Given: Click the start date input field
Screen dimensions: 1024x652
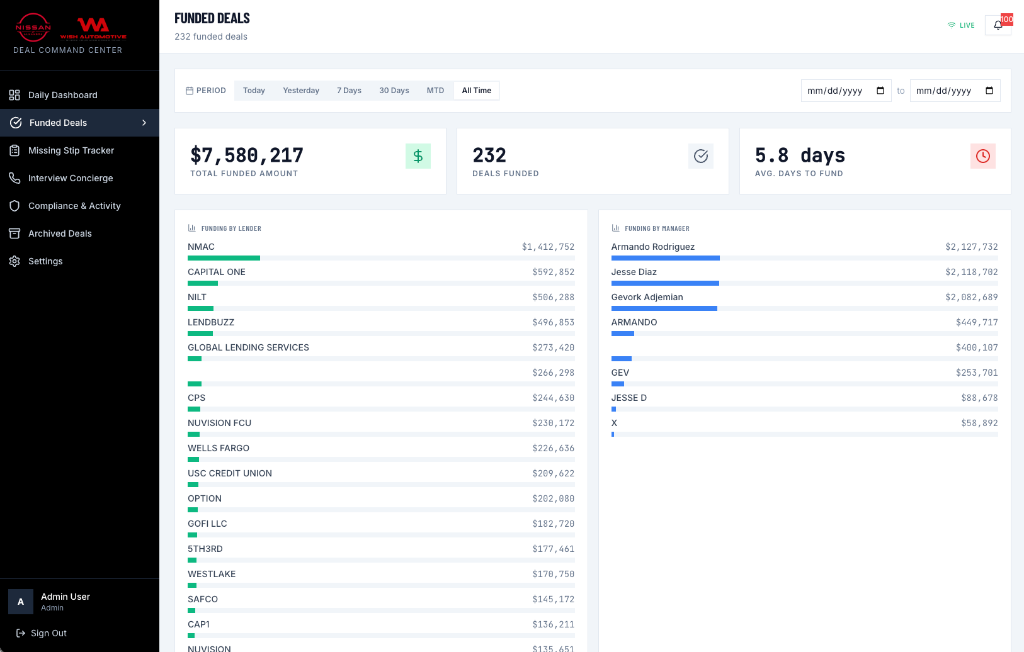Looking at the screenshot, I should [846, 91].
